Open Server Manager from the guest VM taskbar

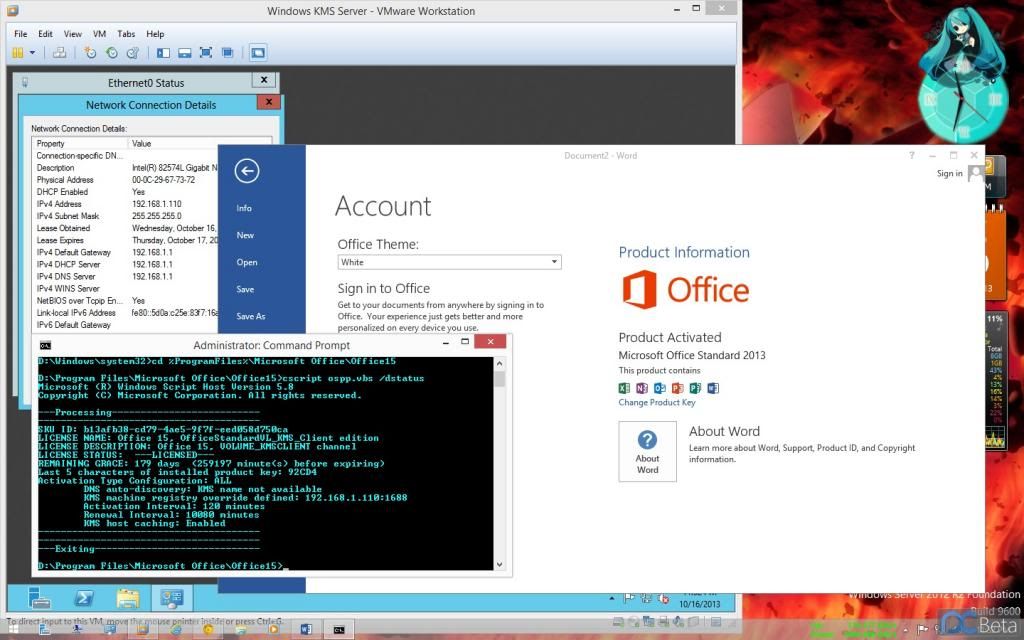click(40, 598)
